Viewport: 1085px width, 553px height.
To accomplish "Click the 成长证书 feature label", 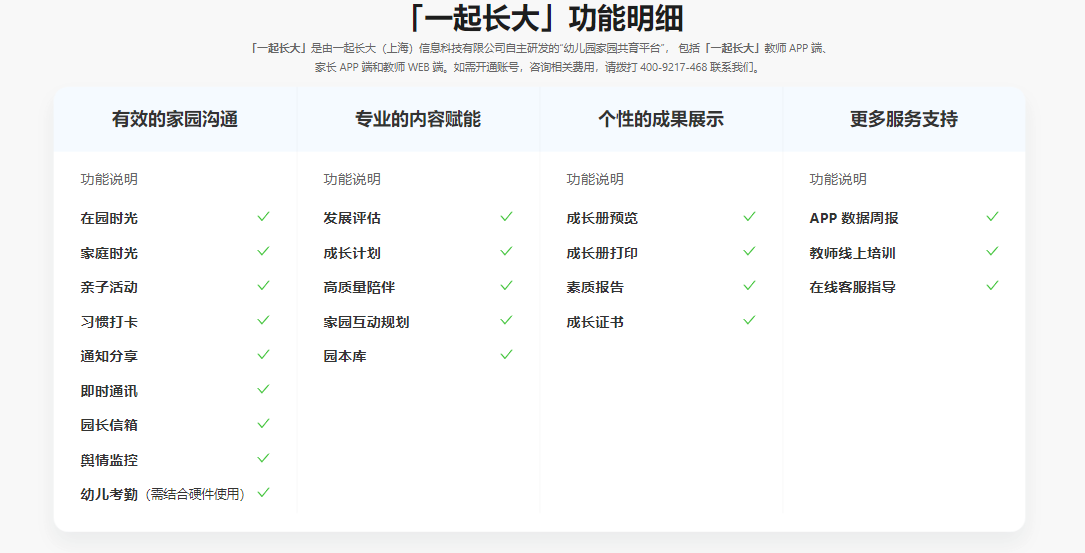I will (x=594, y=322).
